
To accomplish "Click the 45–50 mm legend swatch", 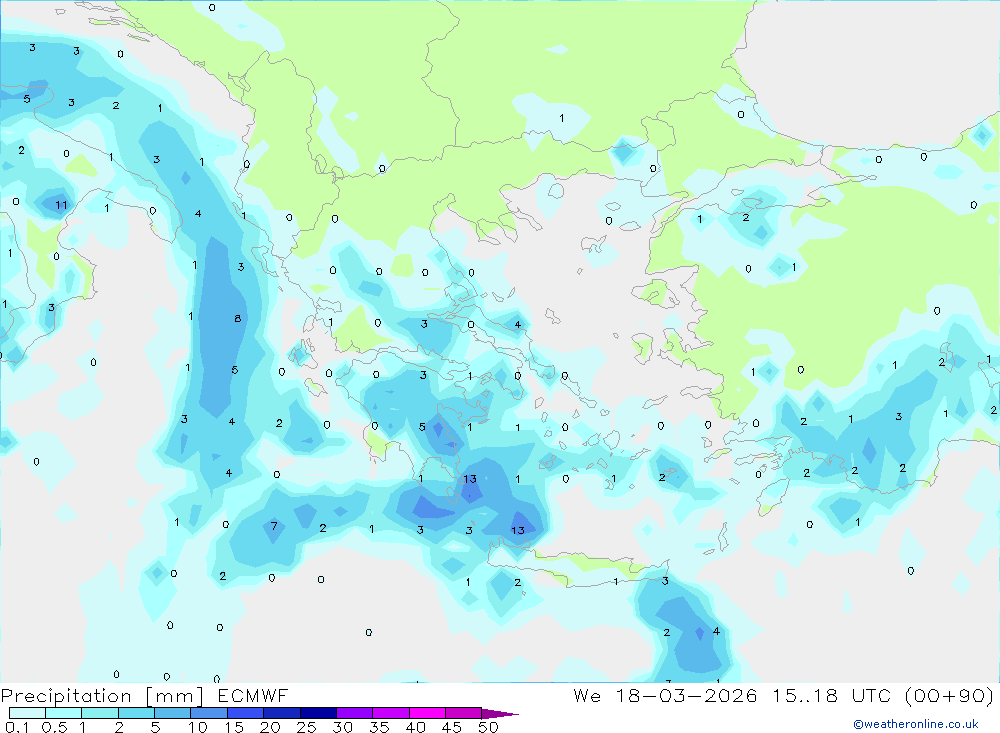I will click(463, 713).
